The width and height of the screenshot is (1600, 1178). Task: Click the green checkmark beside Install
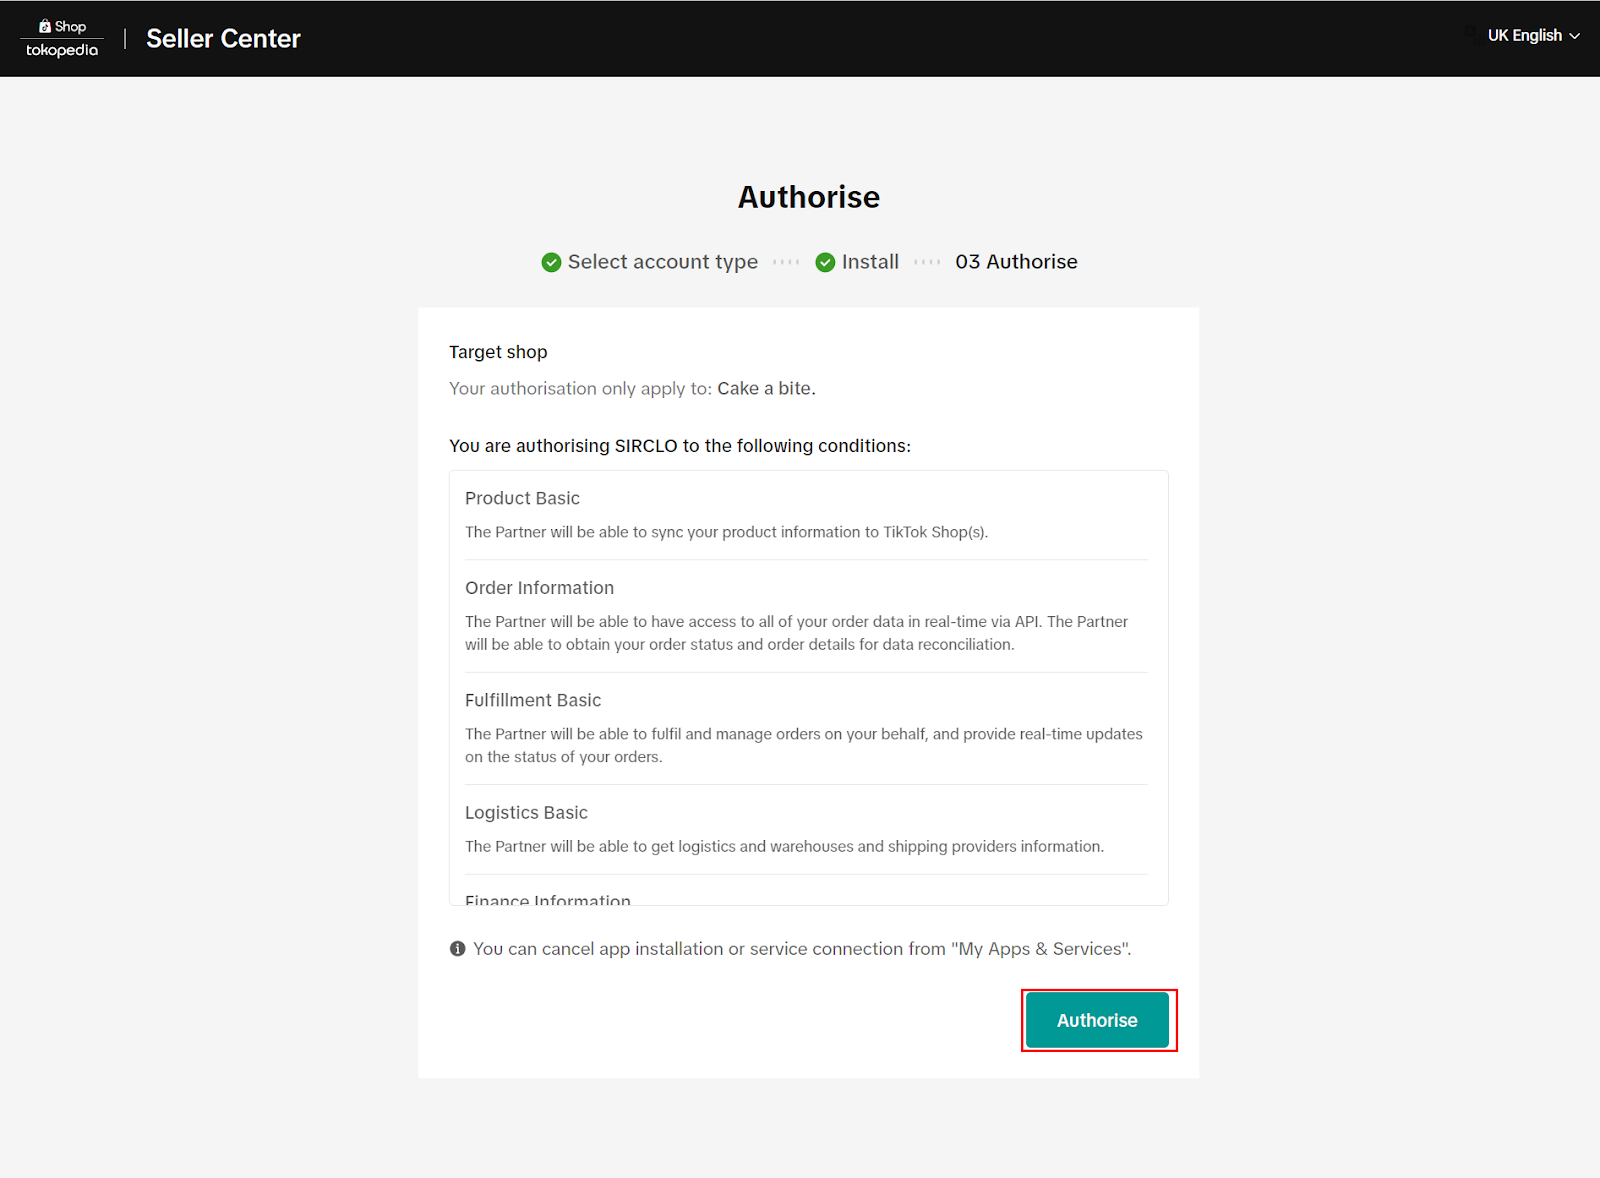[x=825, y=262]
